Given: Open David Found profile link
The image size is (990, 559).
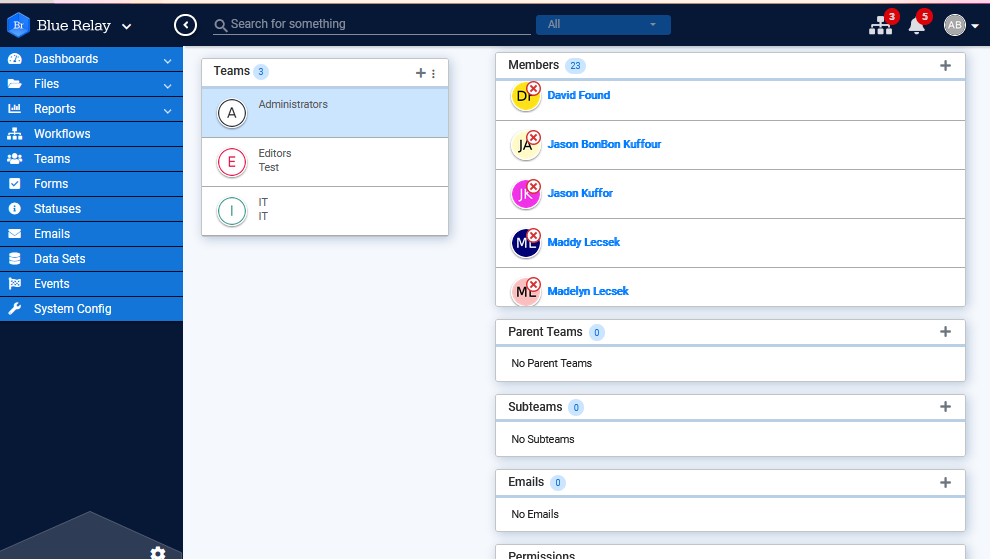Looking at the screenshot, I should coord(578,95).
